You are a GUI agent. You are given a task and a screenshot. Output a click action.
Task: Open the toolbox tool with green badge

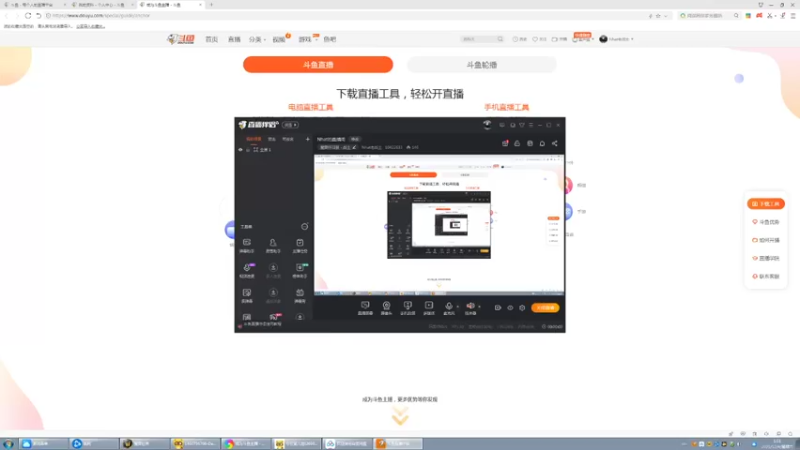tap(299, 270)
